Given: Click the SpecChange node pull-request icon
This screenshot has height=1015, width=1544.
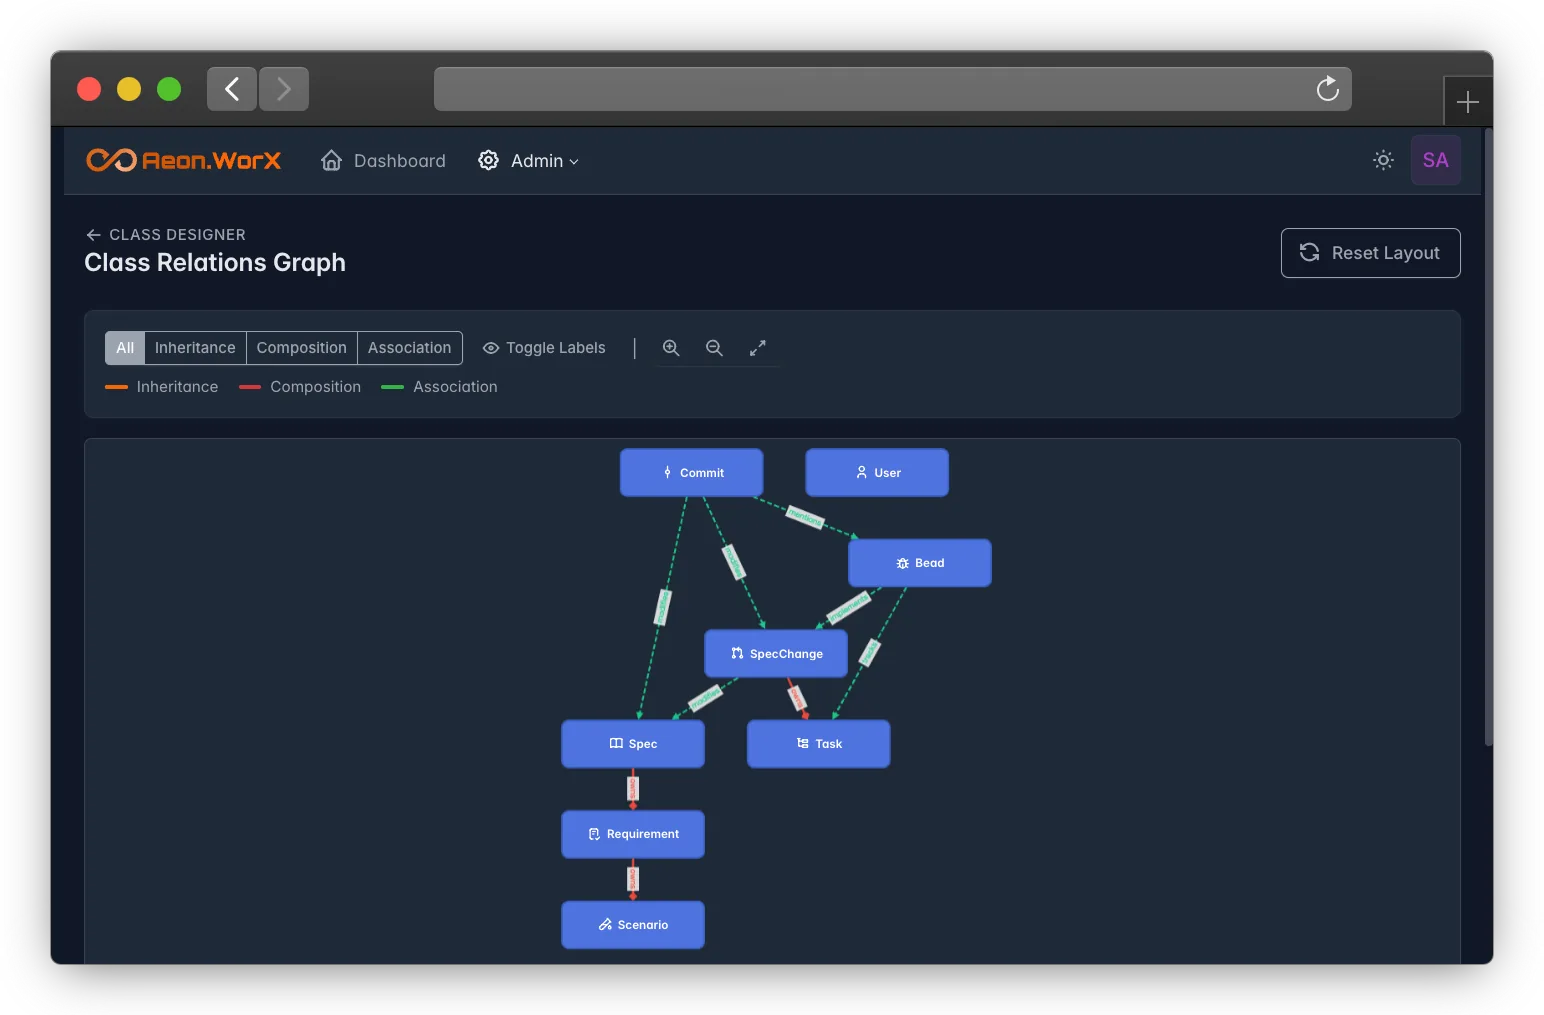Looking at the screenshot, I should (x=737, y=653).
